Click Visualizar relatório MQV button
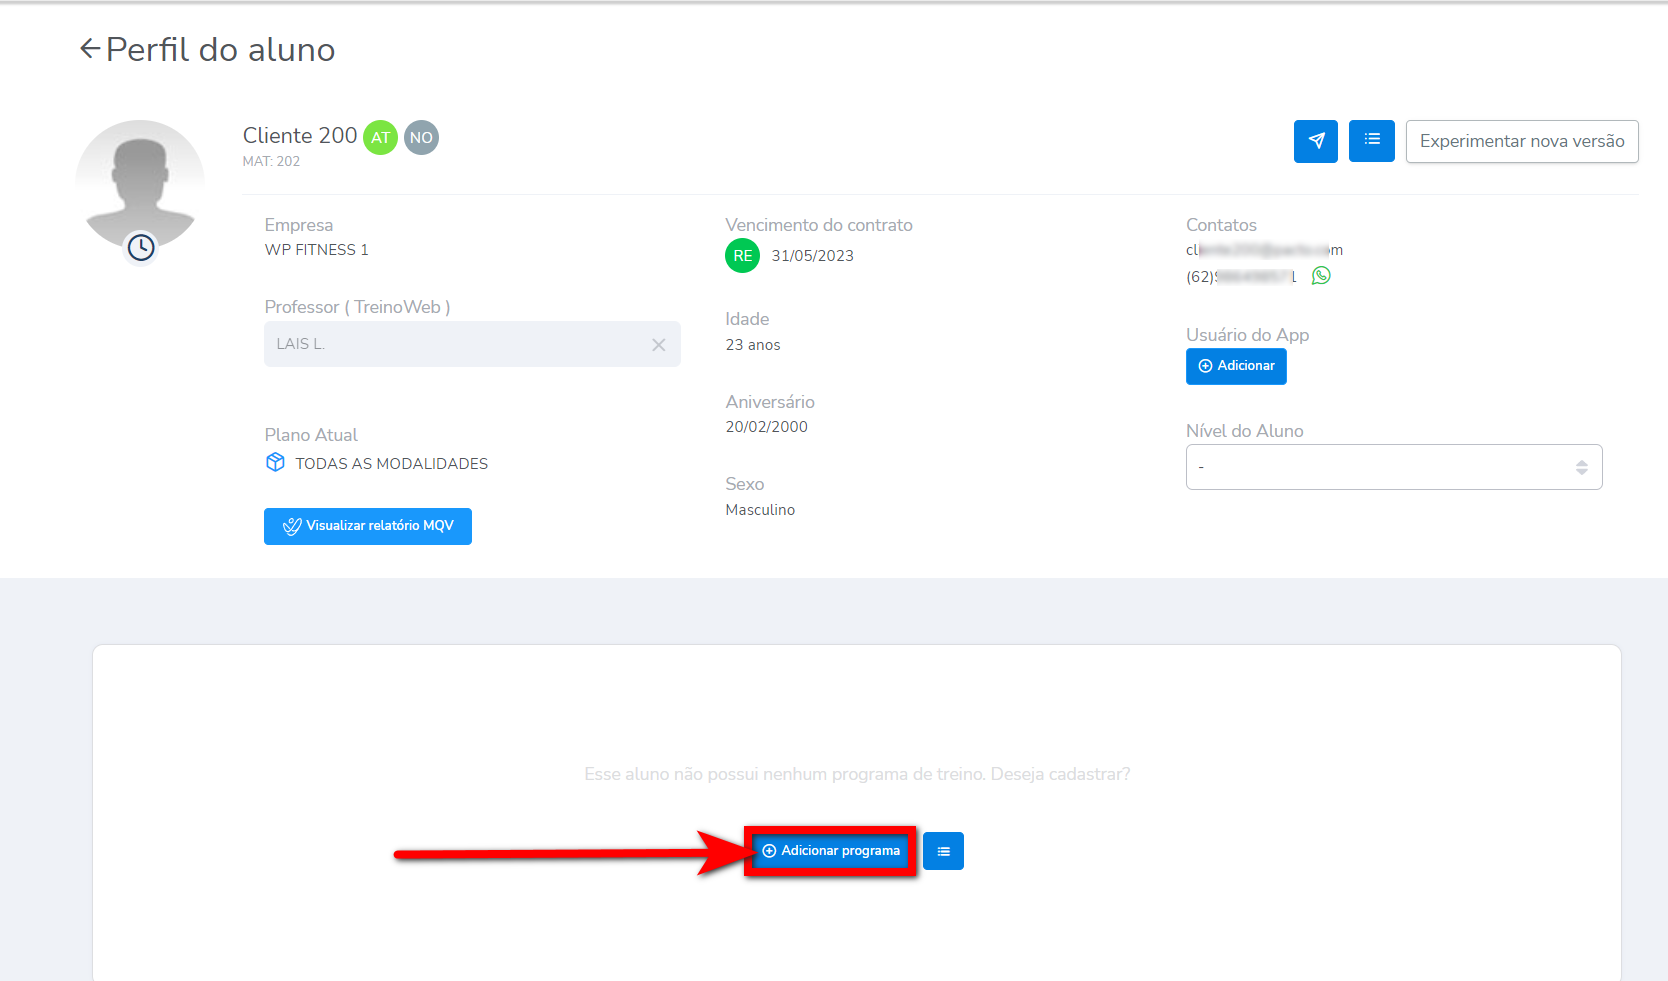Image resolution: width=1668 pixels, height=981 pixels. click(x=367, y=526)
